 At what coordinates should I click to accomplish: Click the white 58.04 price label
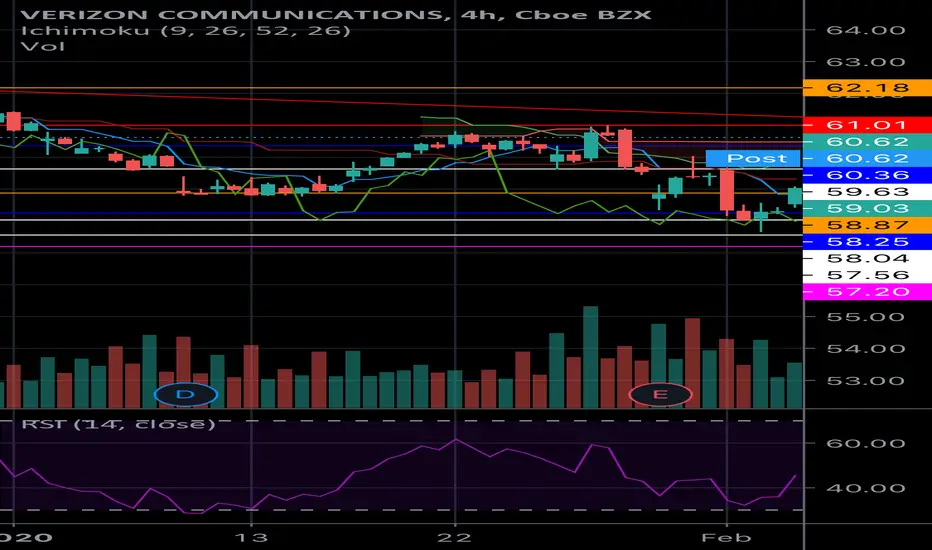[867, 258]
